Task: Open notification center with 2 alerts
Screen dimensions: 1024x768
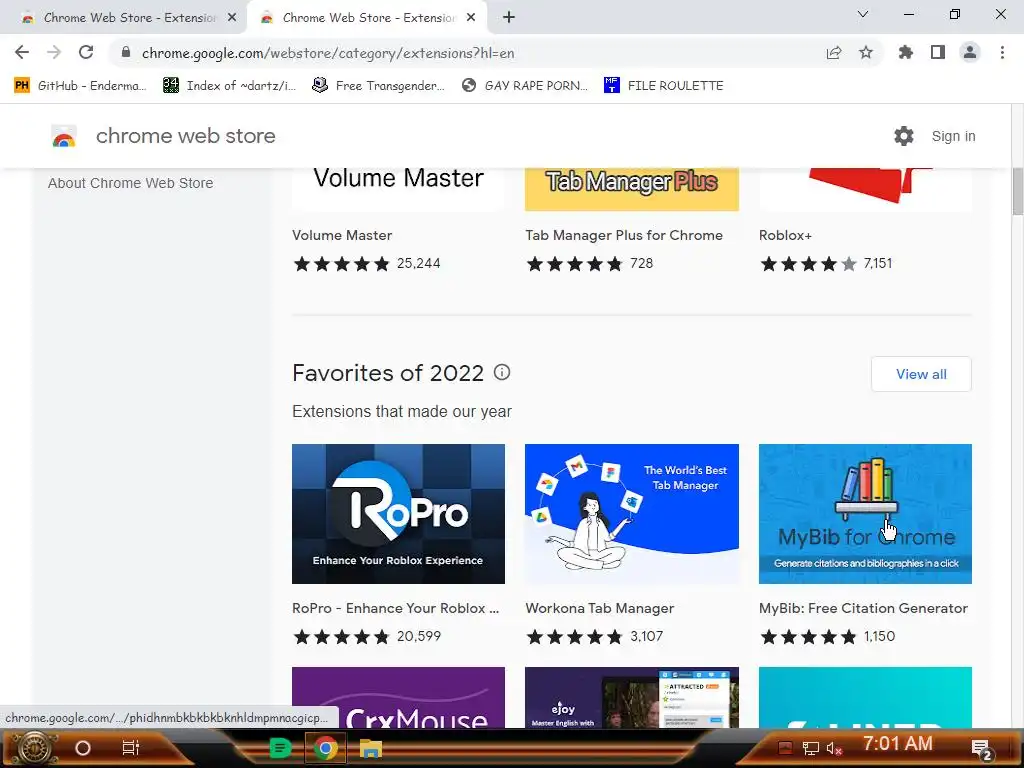Action: click(982, 750)
